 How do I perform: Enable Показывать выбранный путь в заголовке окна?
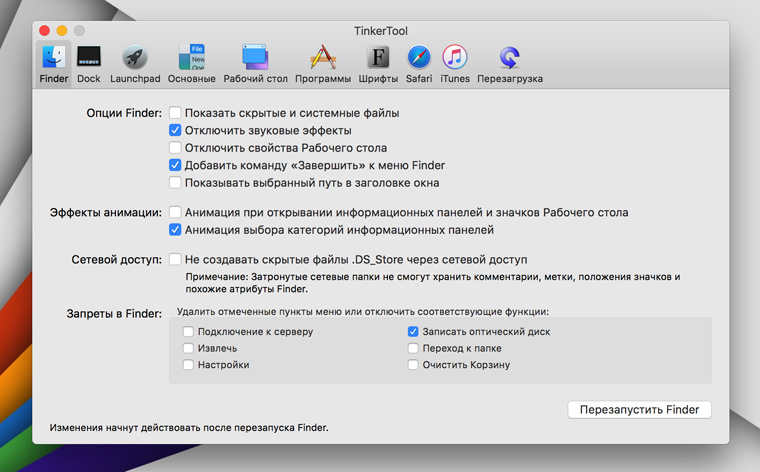175,183
